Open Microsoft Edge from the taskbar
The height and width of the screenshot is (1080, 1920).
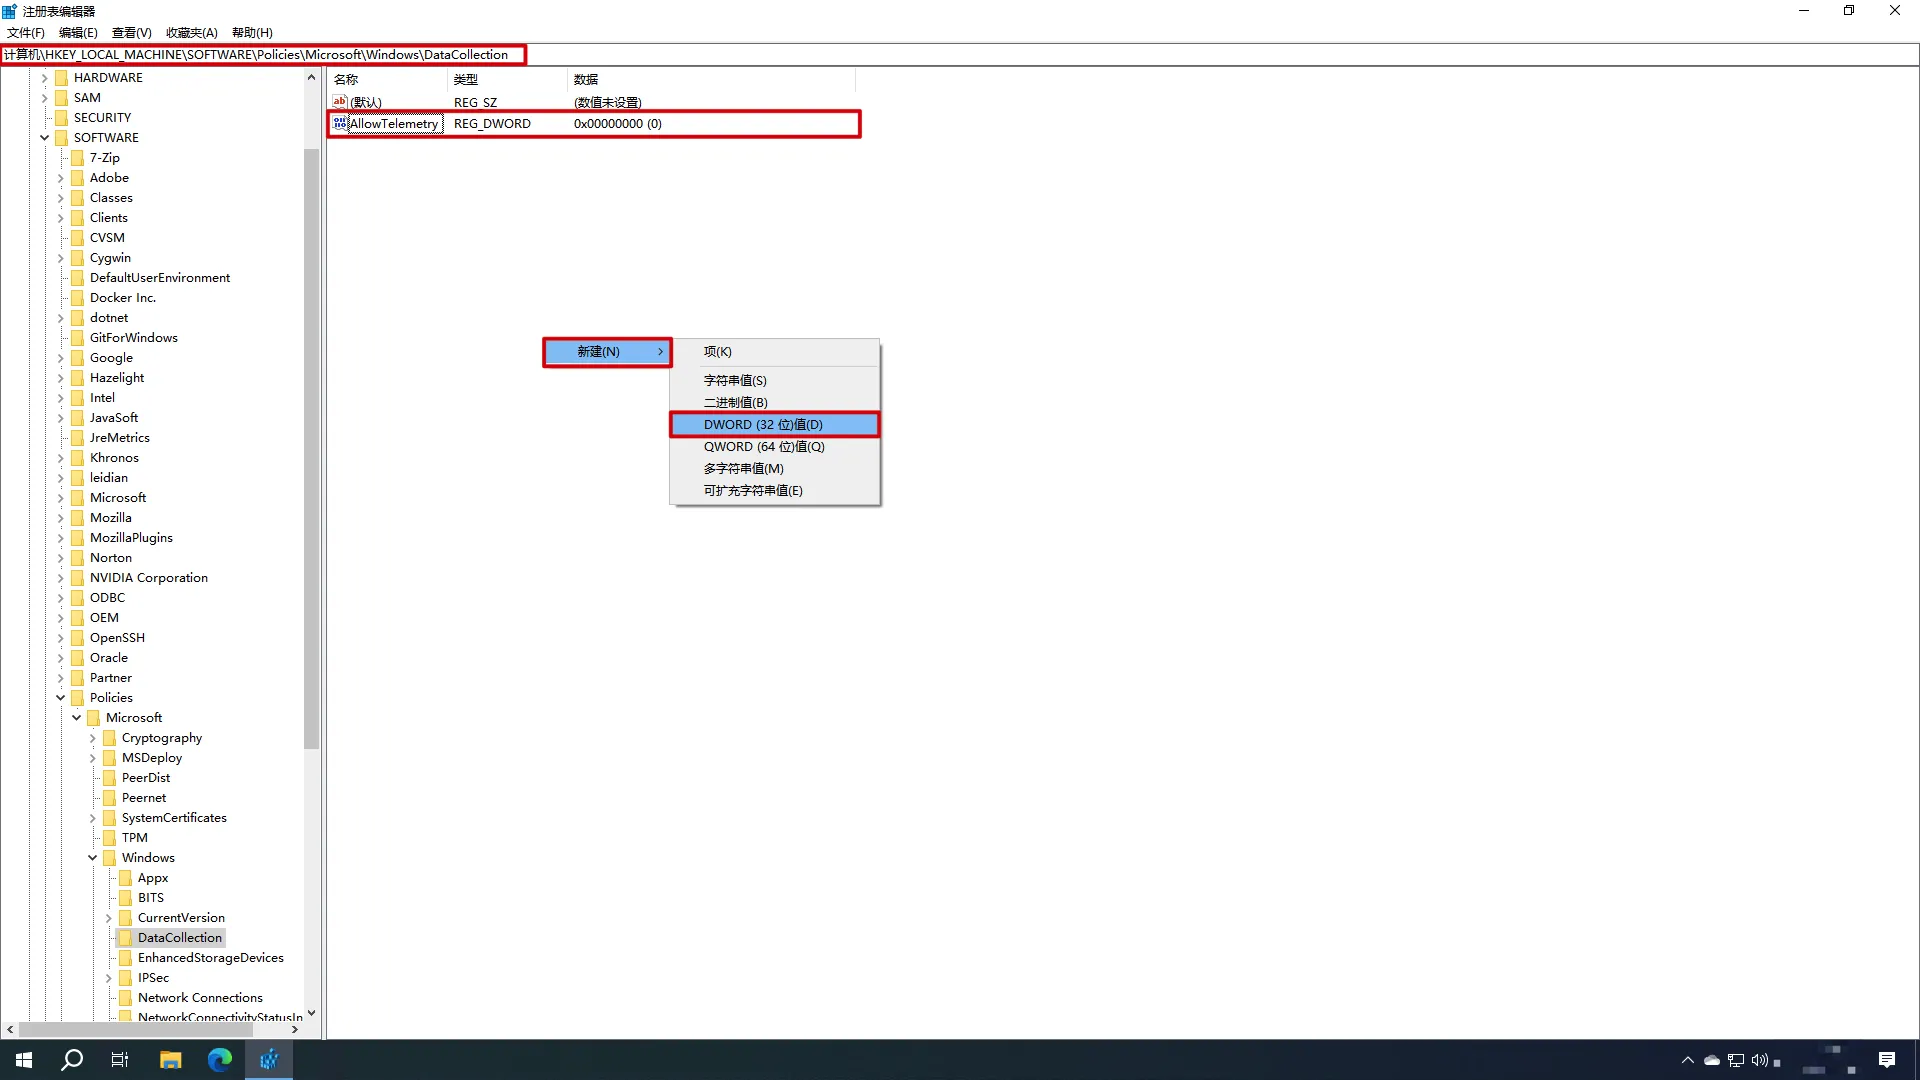pyautogui.click(x=220, y=1060)
